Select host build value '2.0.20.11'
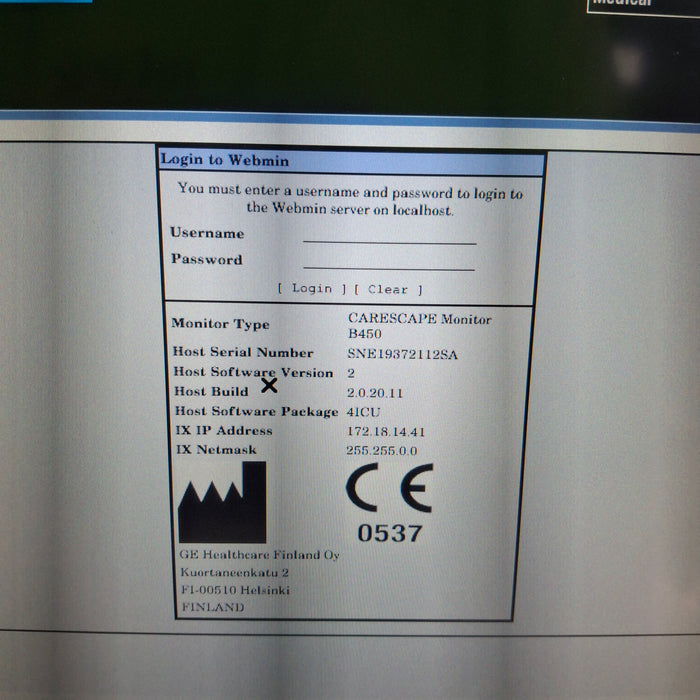This screenshot has width=700, height=700. tap(375, 393)
